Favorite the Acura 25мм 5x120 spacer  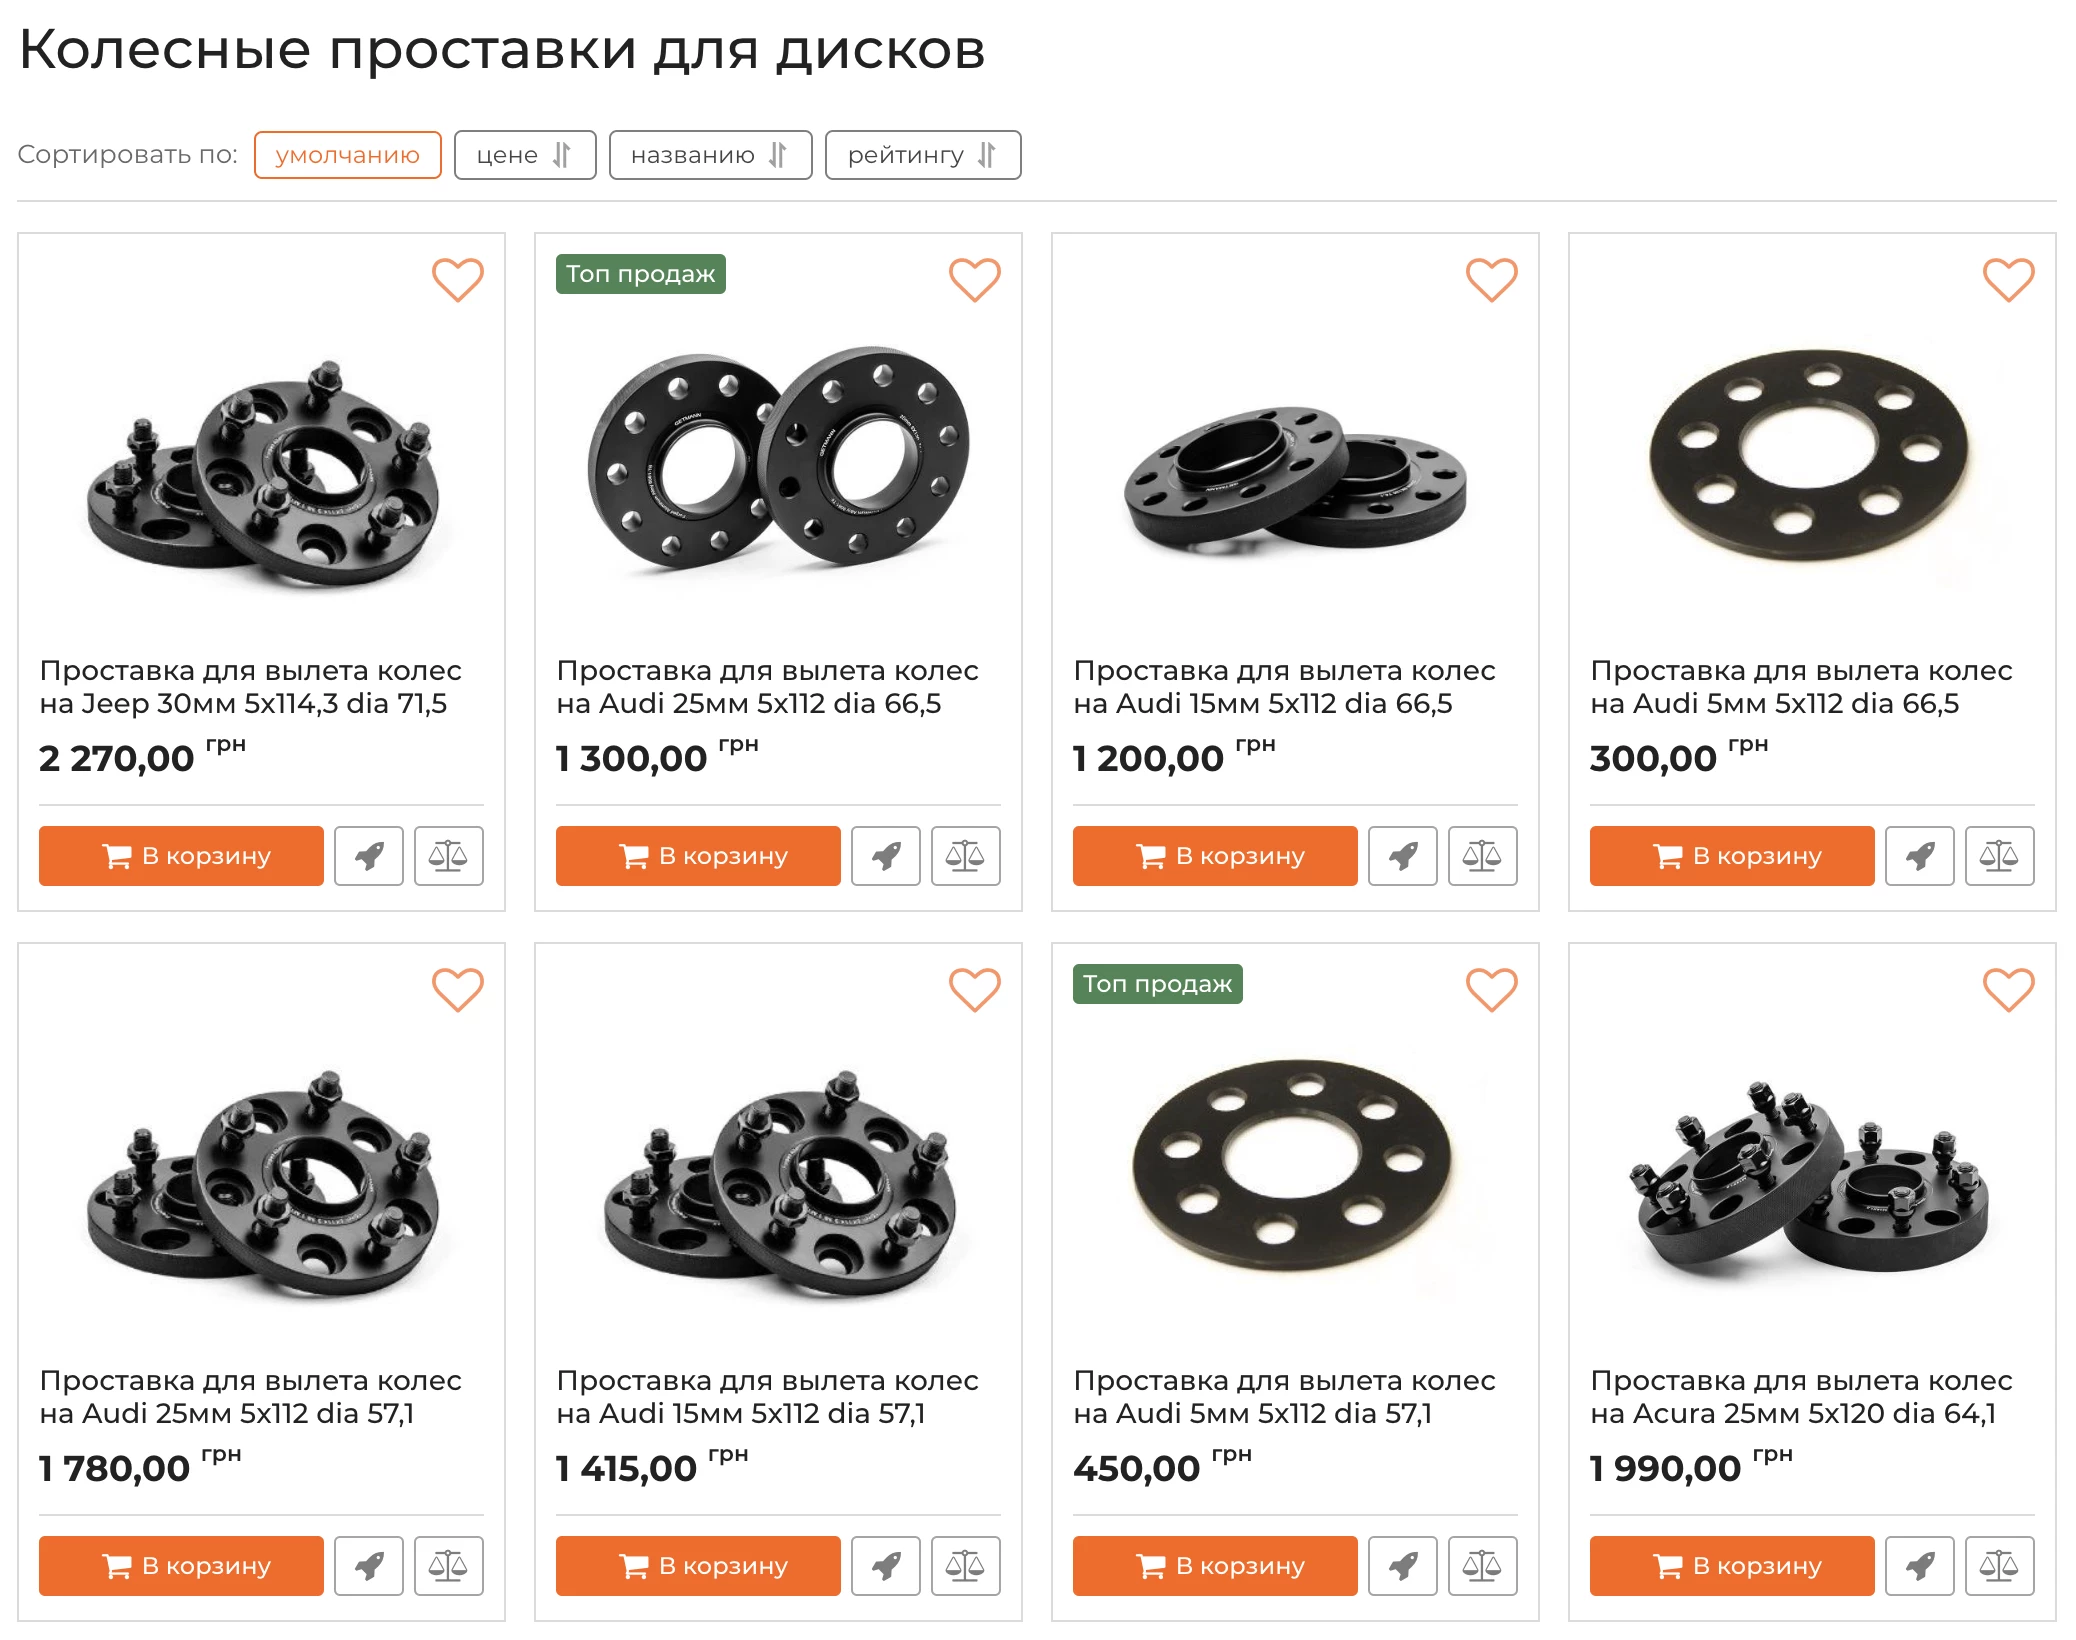pyautogui.click(x=2009, y=990)
